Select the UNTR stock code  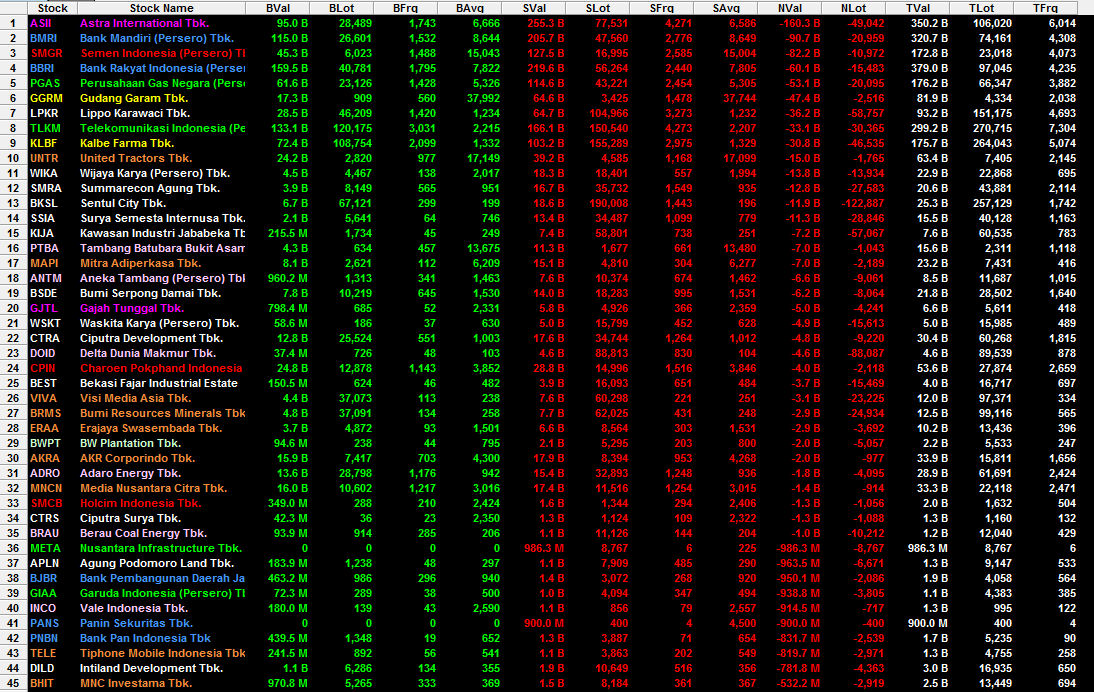coord(45,158)
